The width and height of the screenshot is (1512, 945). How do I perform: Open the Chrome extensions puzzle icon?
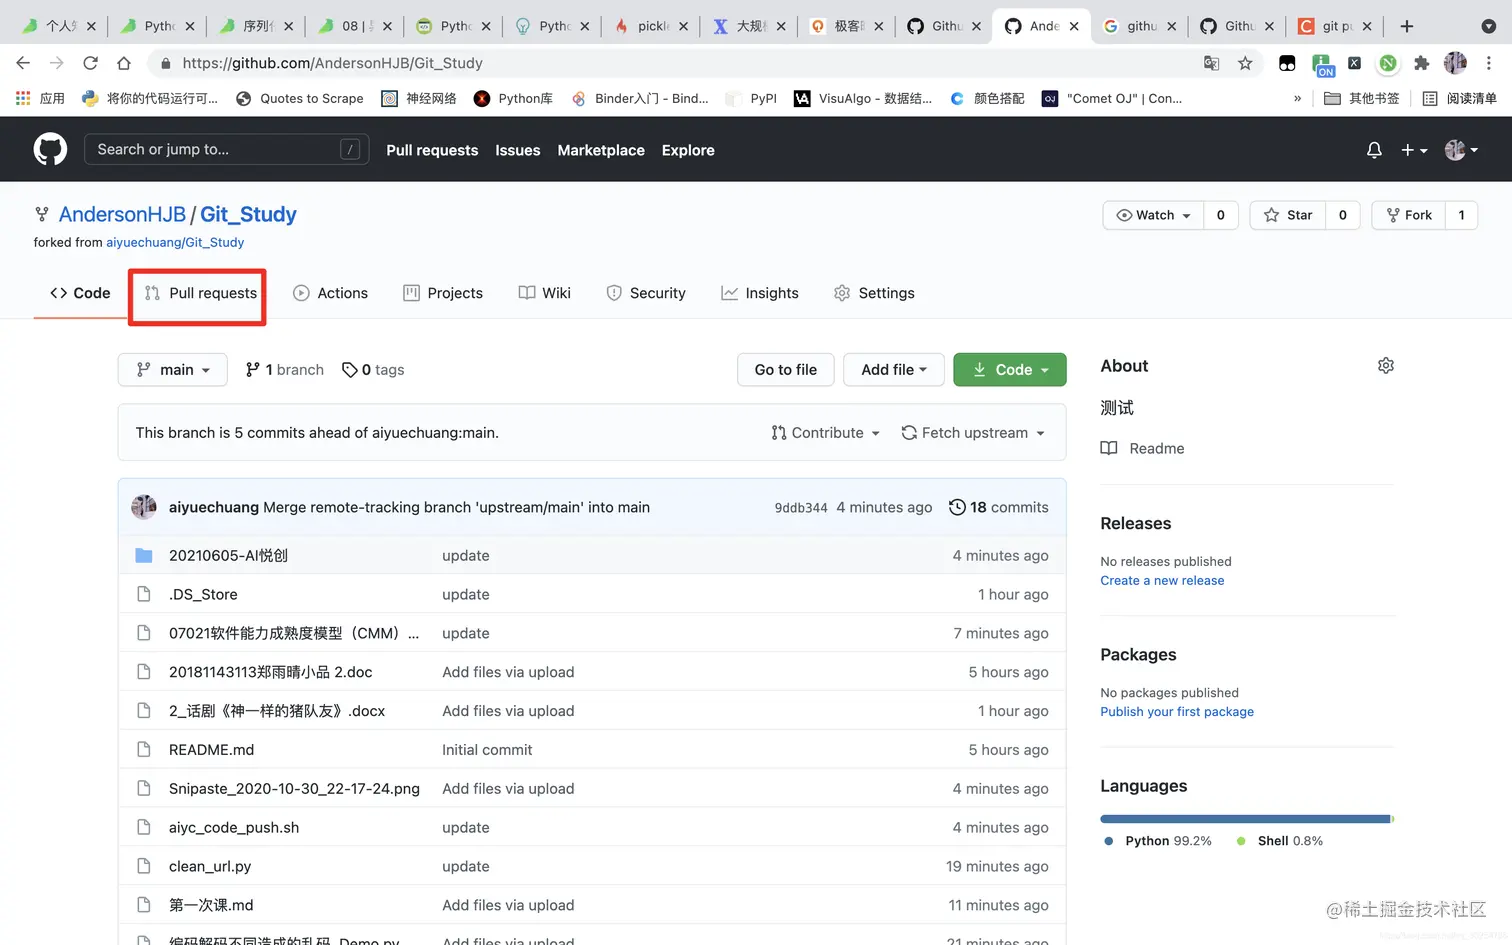pos(1421,63)
